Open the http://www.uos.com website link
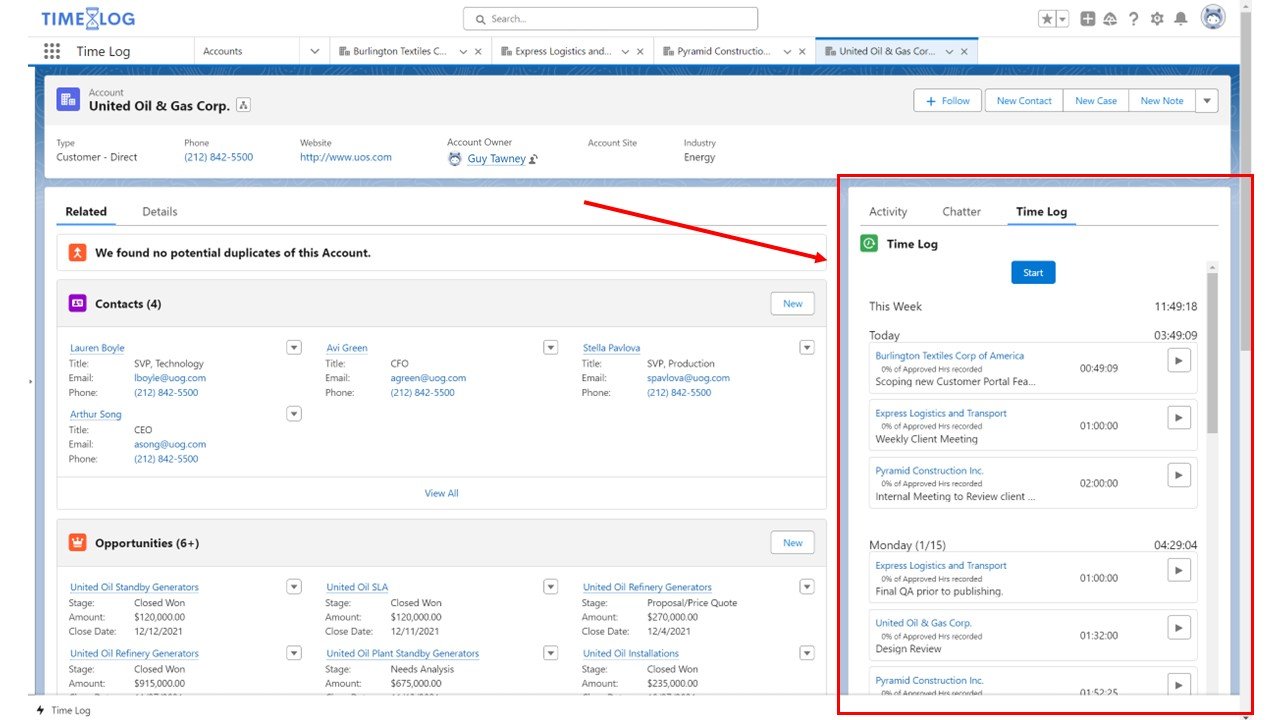The image size is (1280, 720). [x=346, y=157]
